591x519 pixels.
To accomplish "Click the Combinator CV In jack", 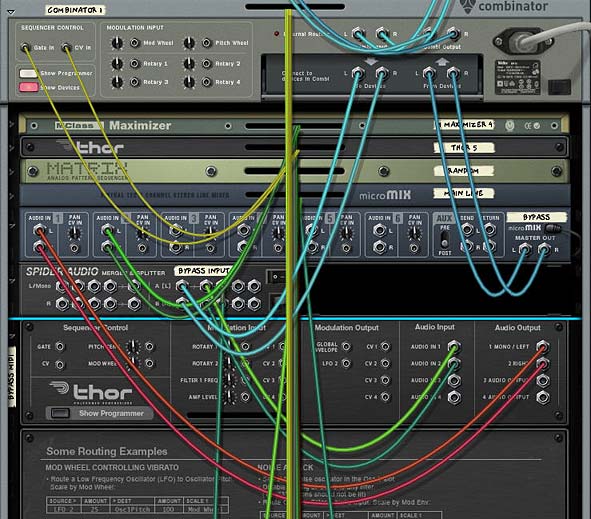I will pos(66,47).
